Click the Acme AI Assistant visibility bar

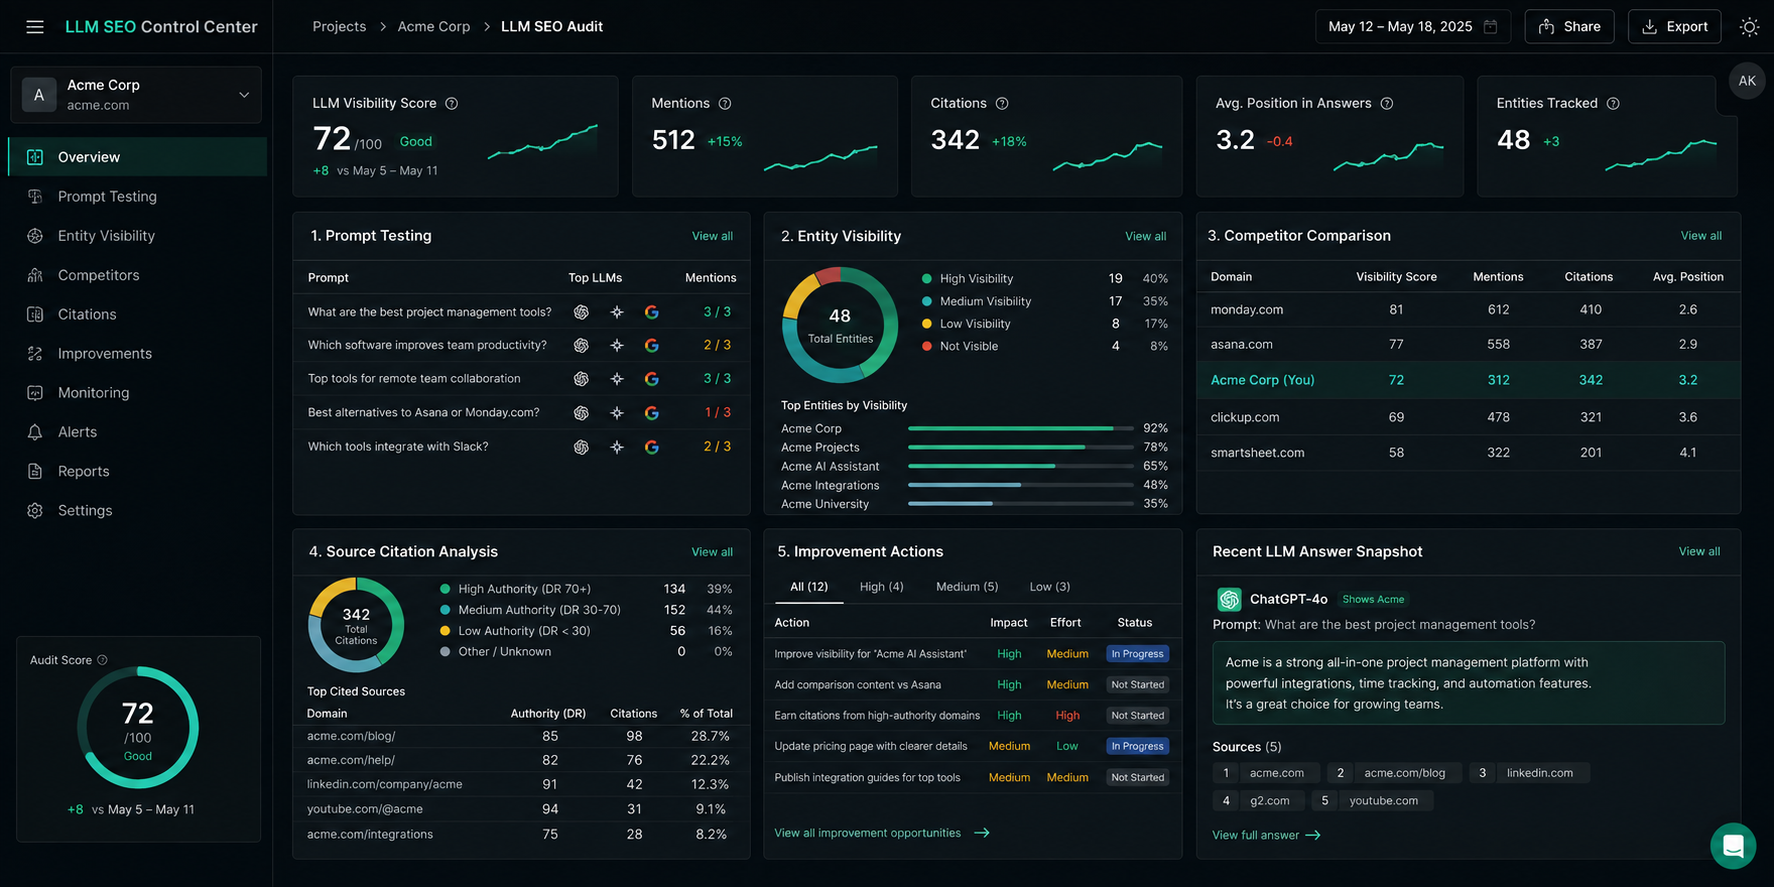click(1021, 466)
